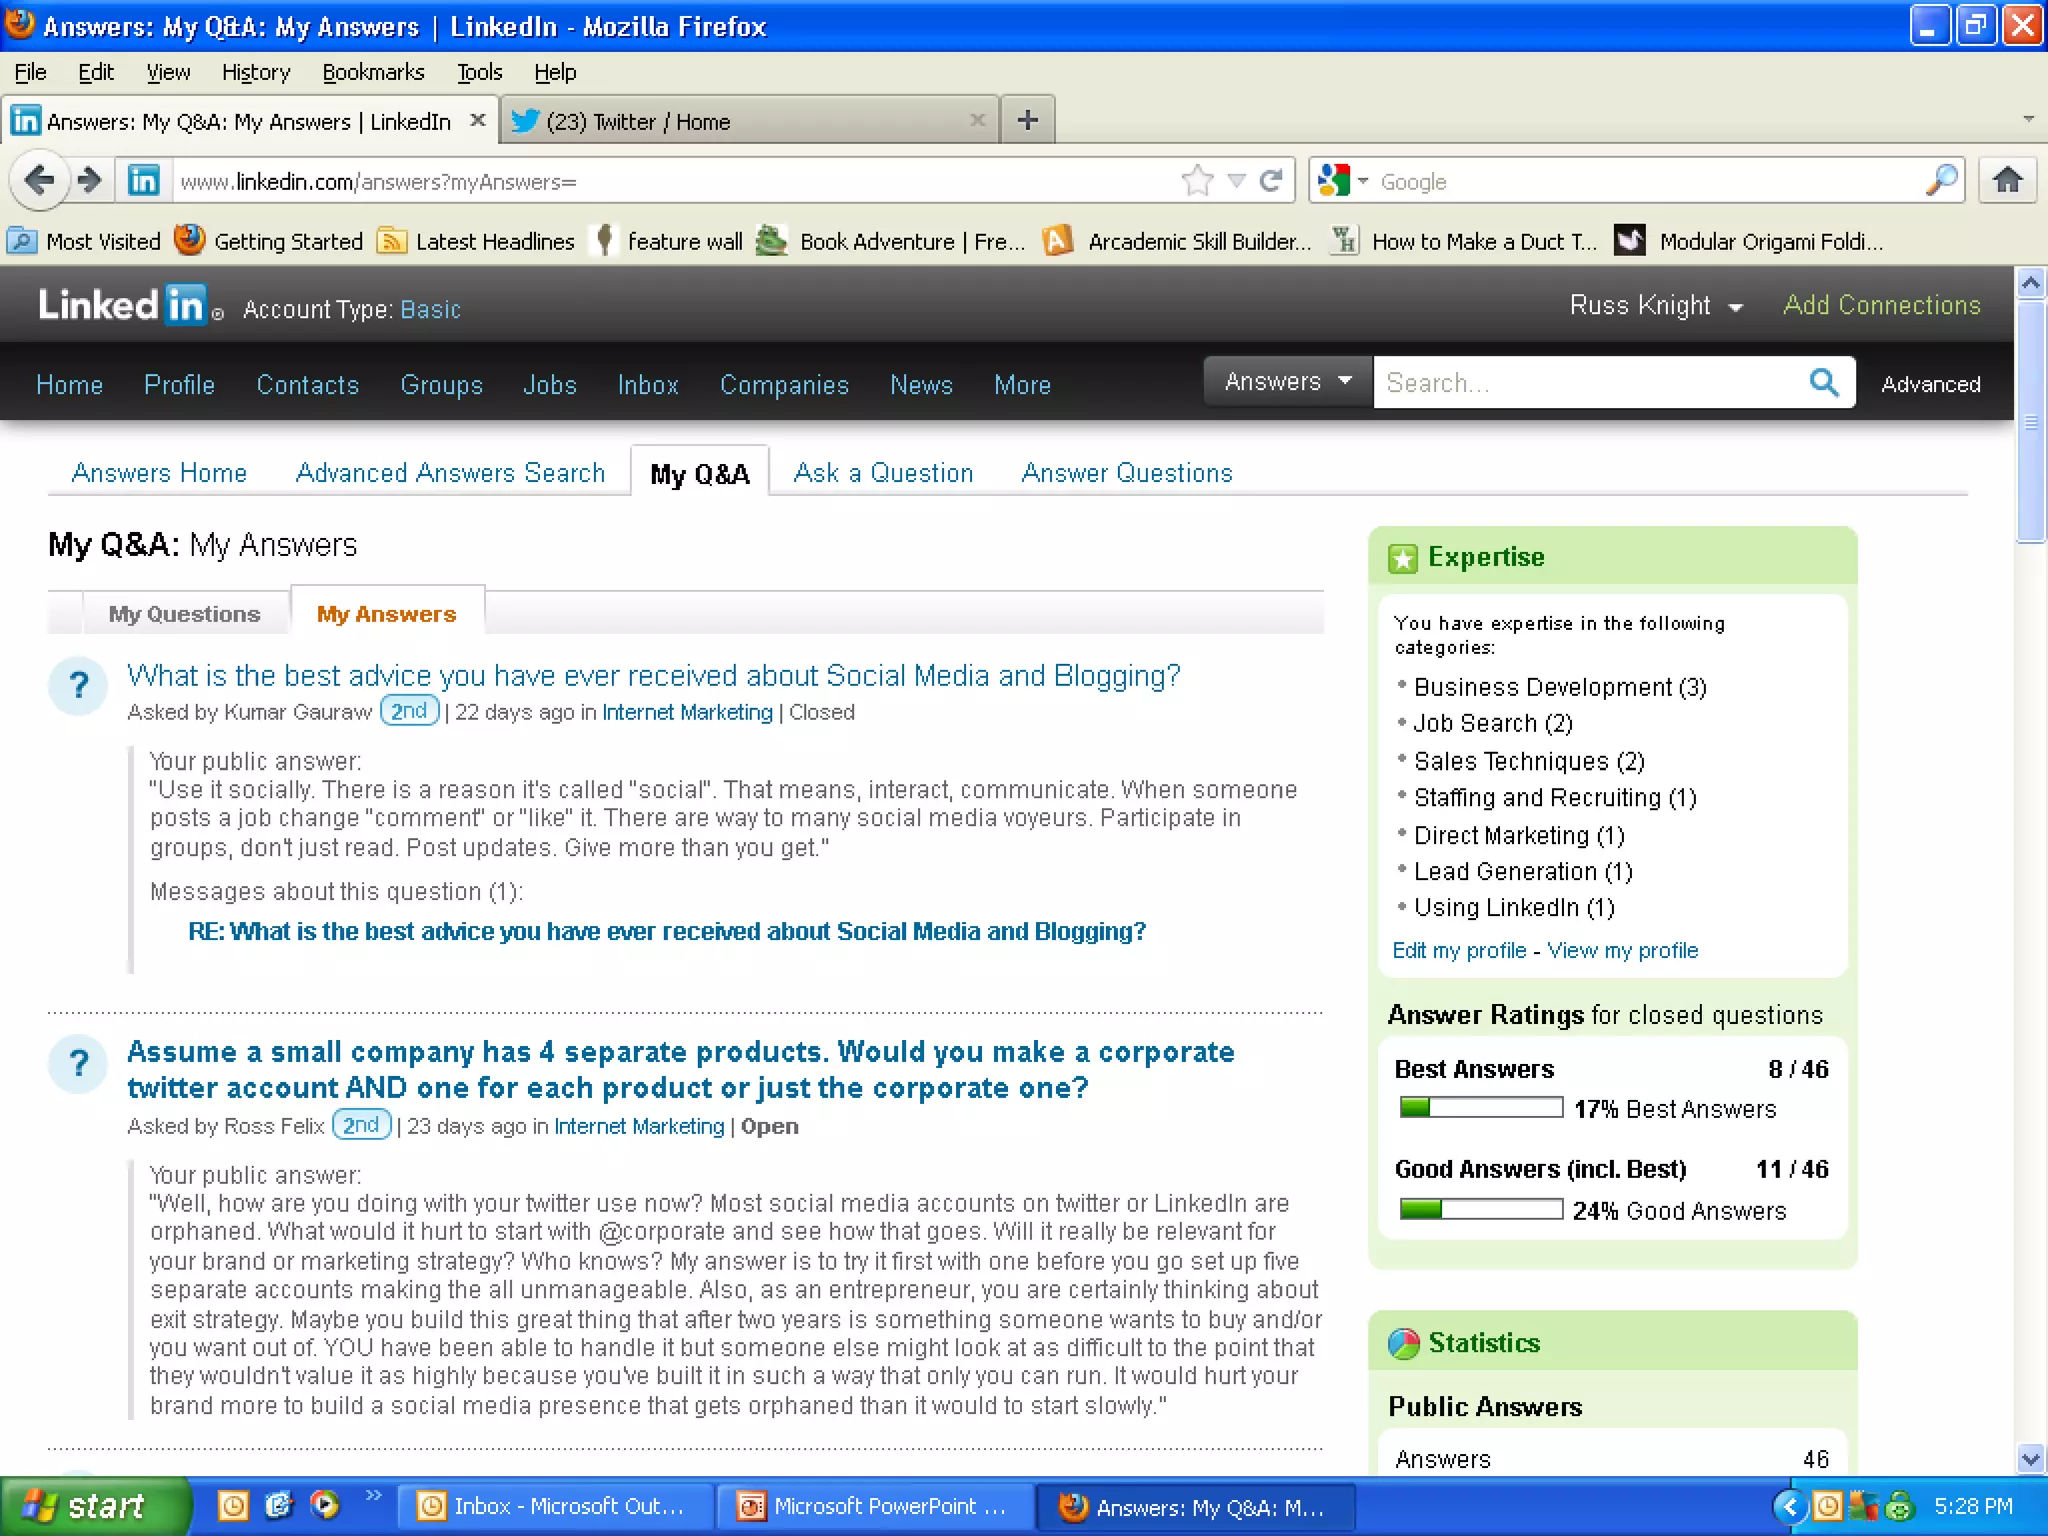Go to the Firefox home page icon
This screenshot has height=1536, width=2048.
(x=2007, y=181)
